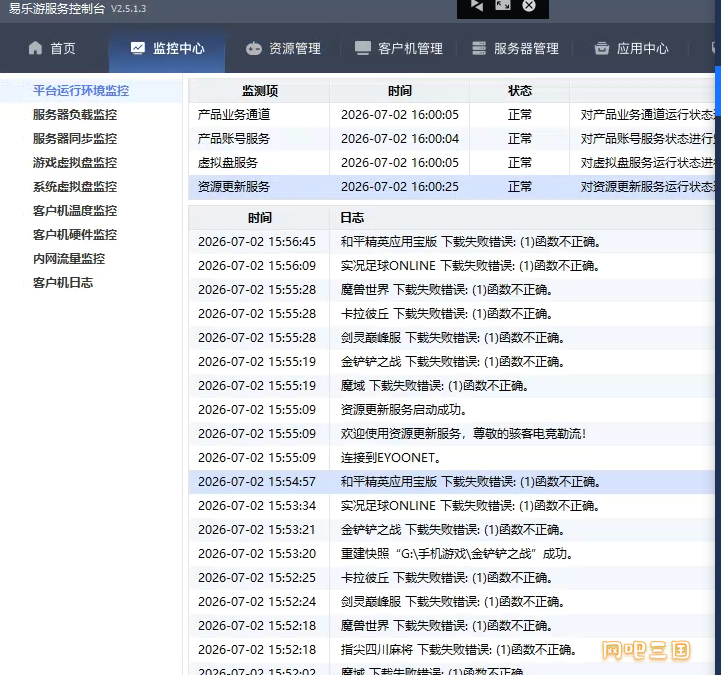The height and width of the screenshot is (675, 721).
Task: Click the box icon for 应用中心
Action: (601, 48)
